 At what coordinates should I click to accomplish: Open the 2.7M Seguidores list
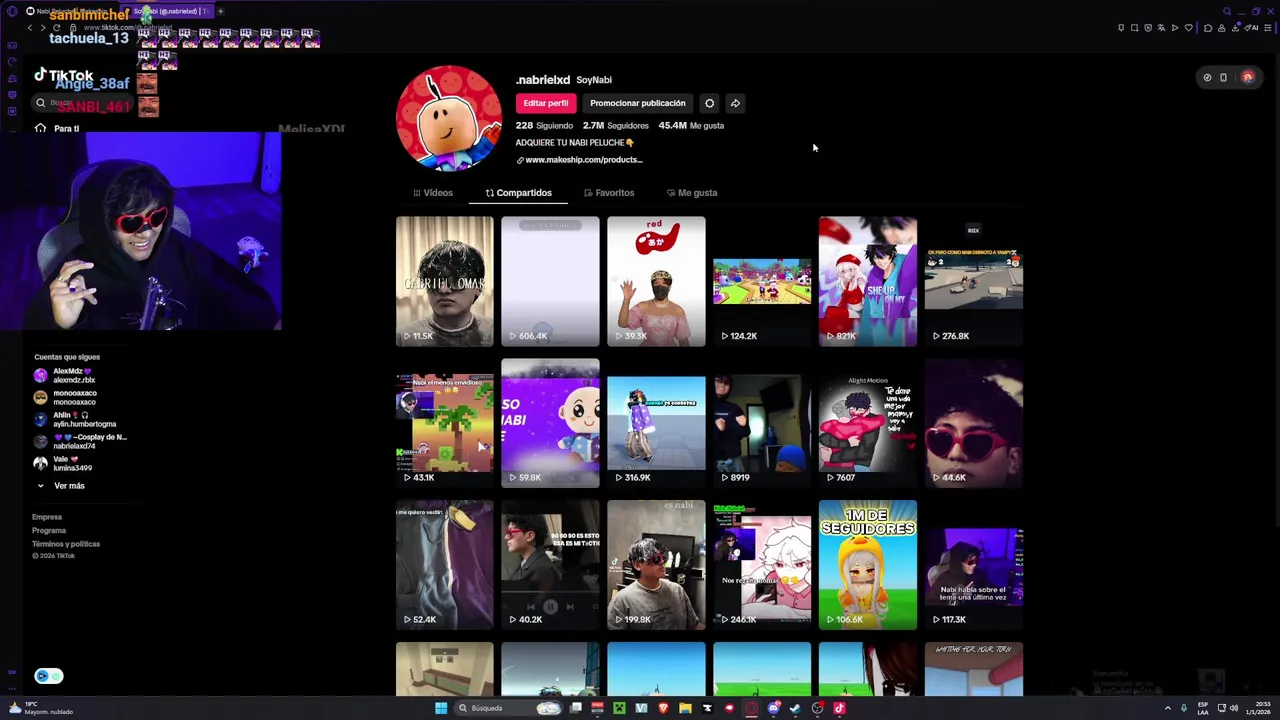(x=616, y=126)
